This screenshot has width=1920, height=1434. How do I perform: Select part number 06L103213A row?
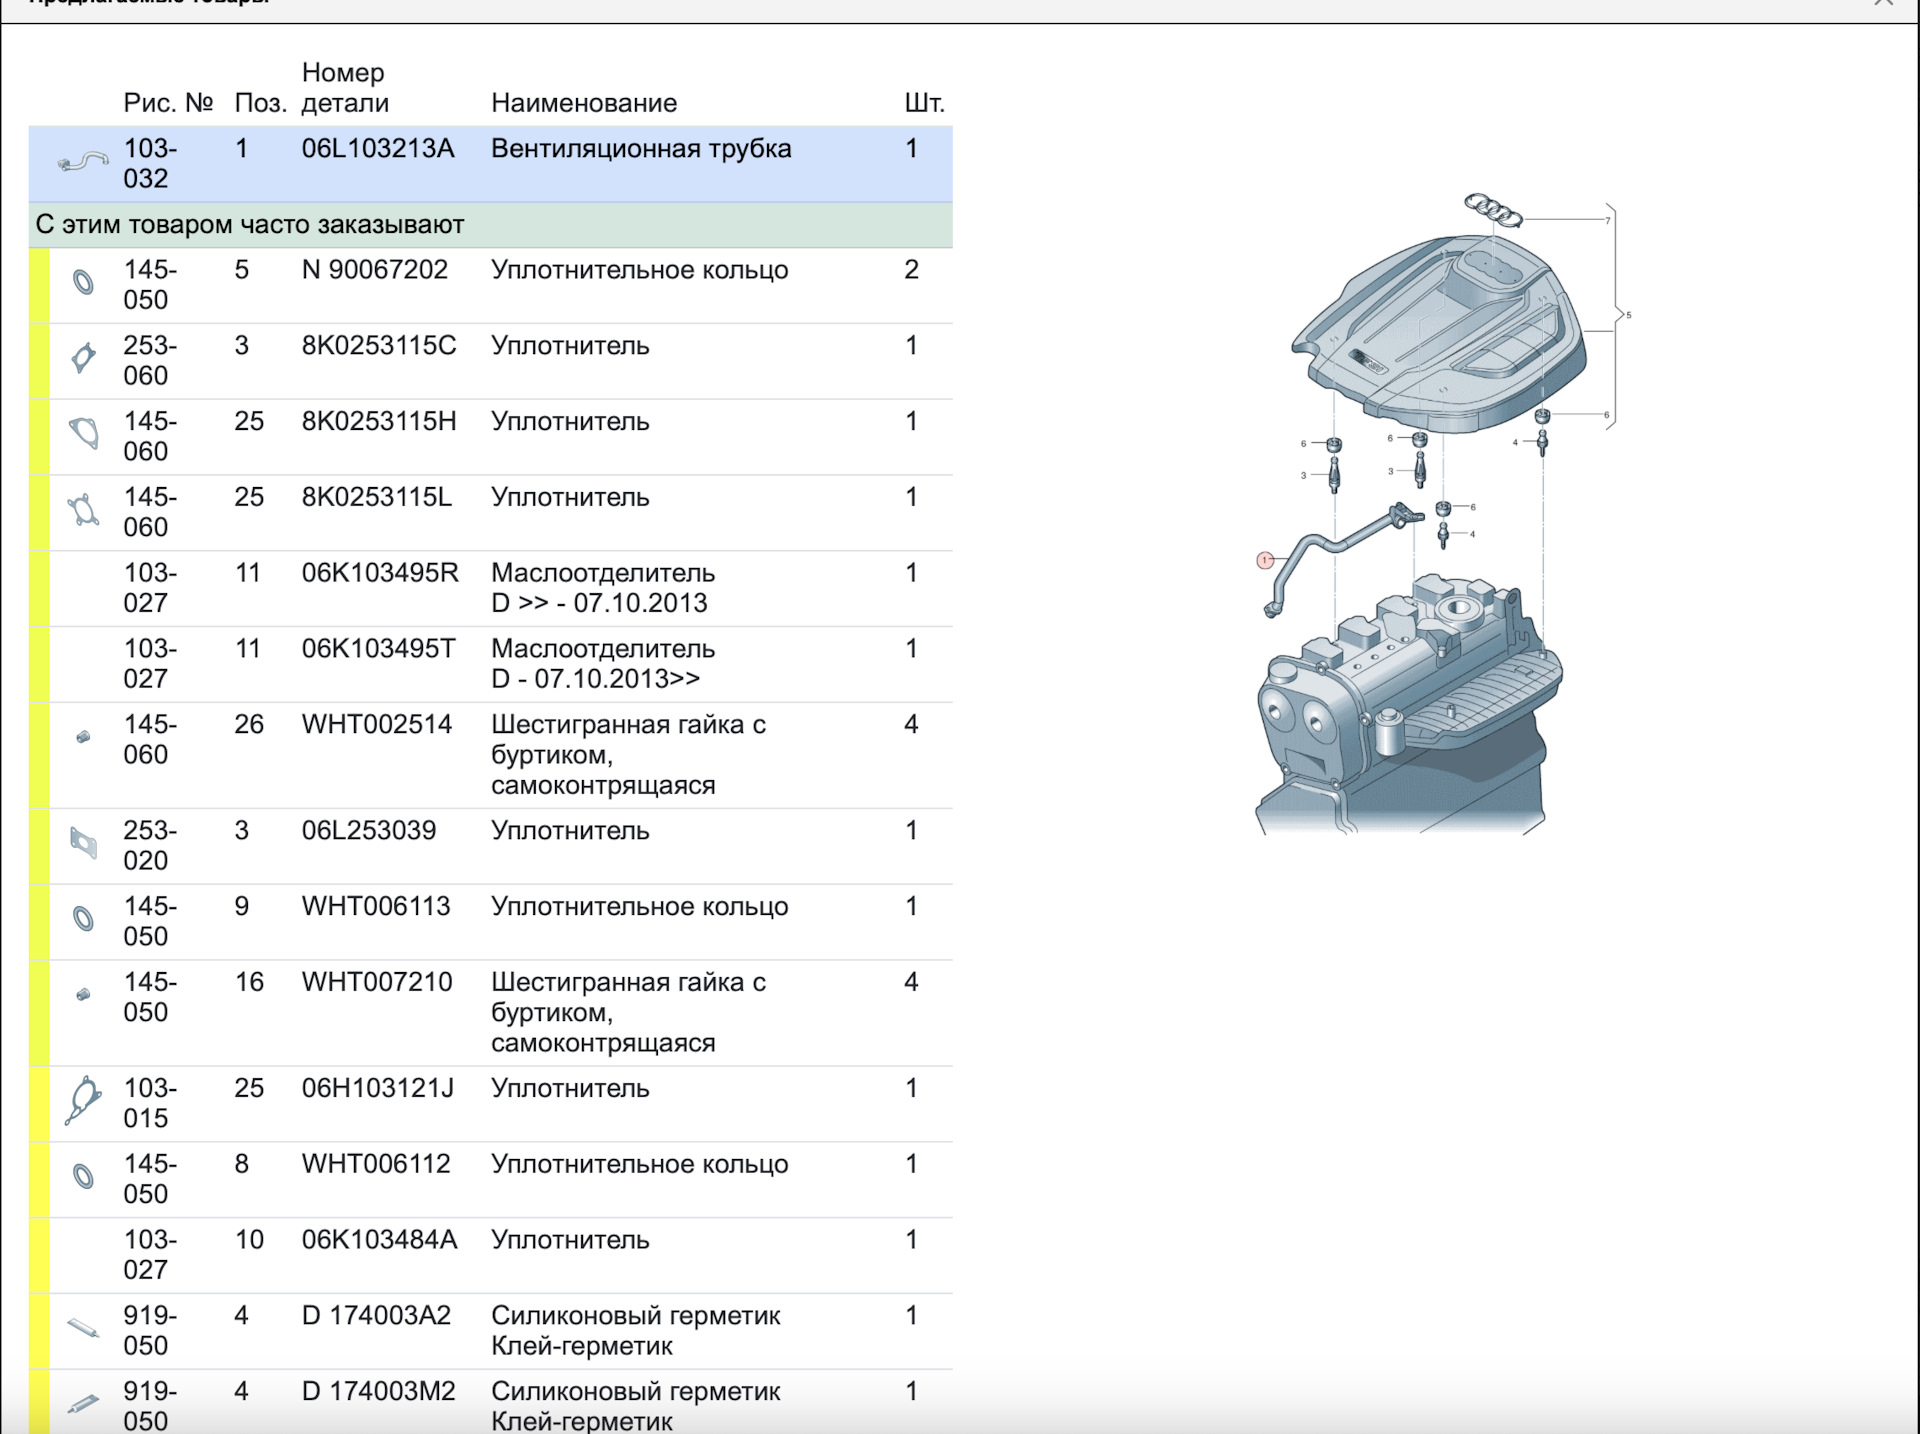[x=378, y=149]
